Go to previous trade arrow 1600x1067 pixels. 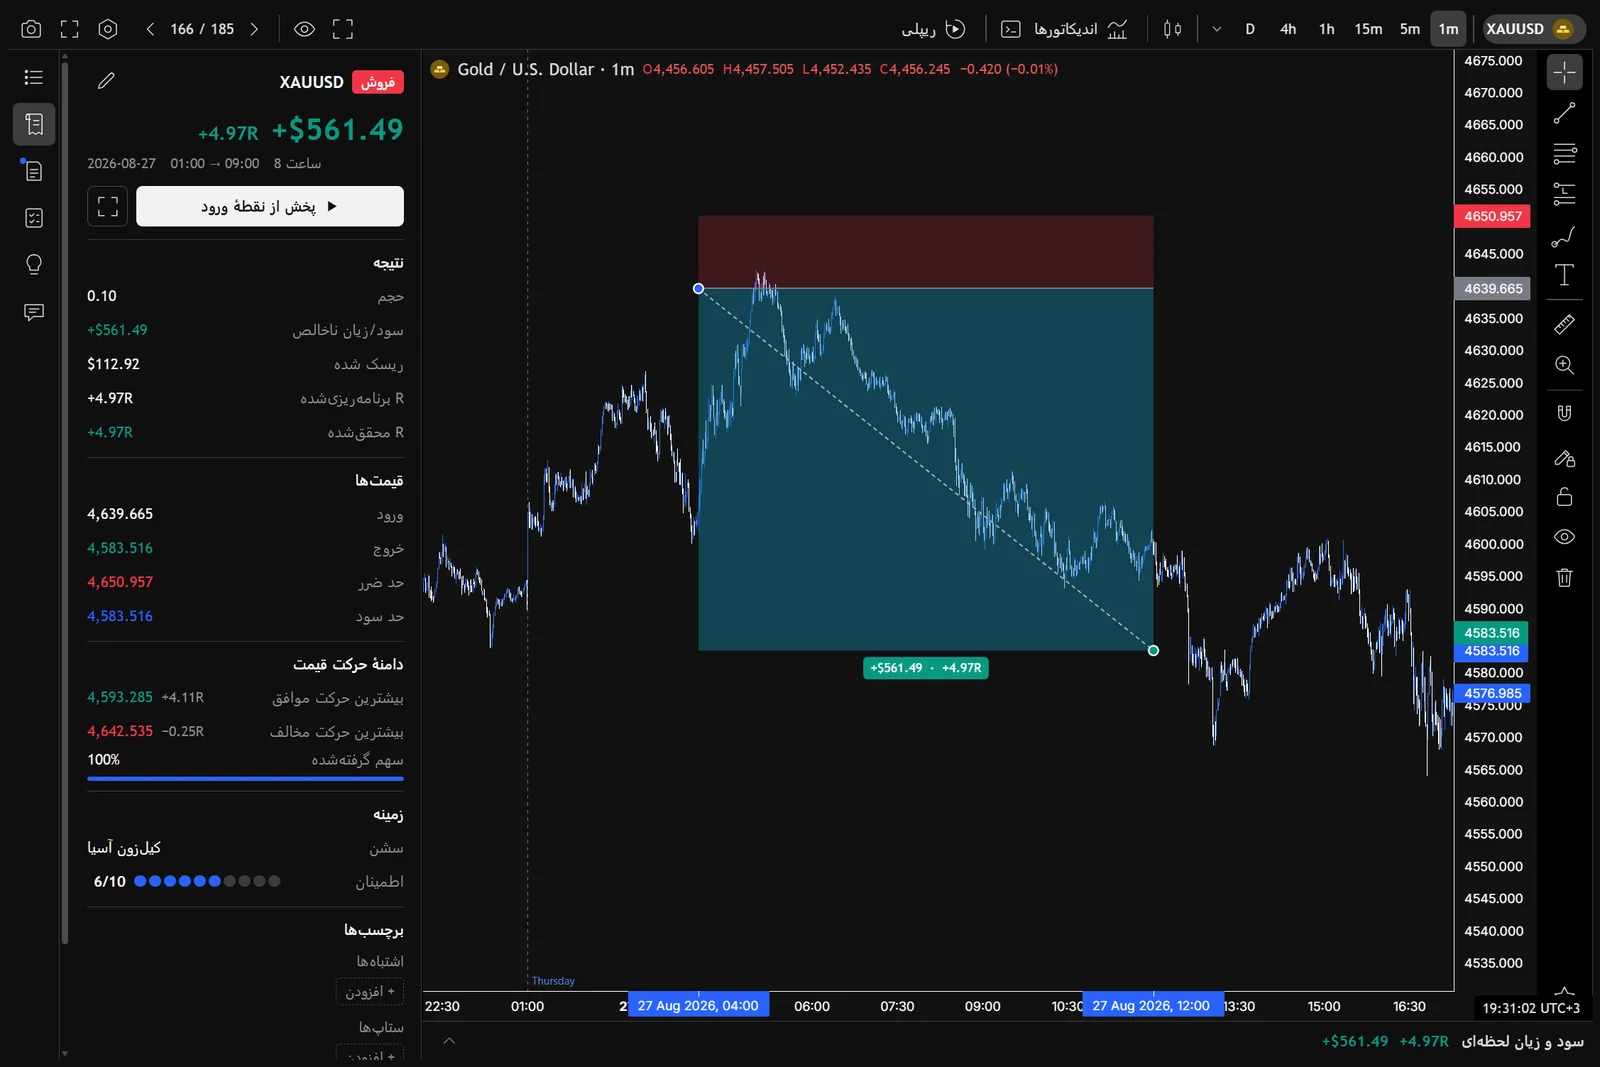(x=150, y=29)
